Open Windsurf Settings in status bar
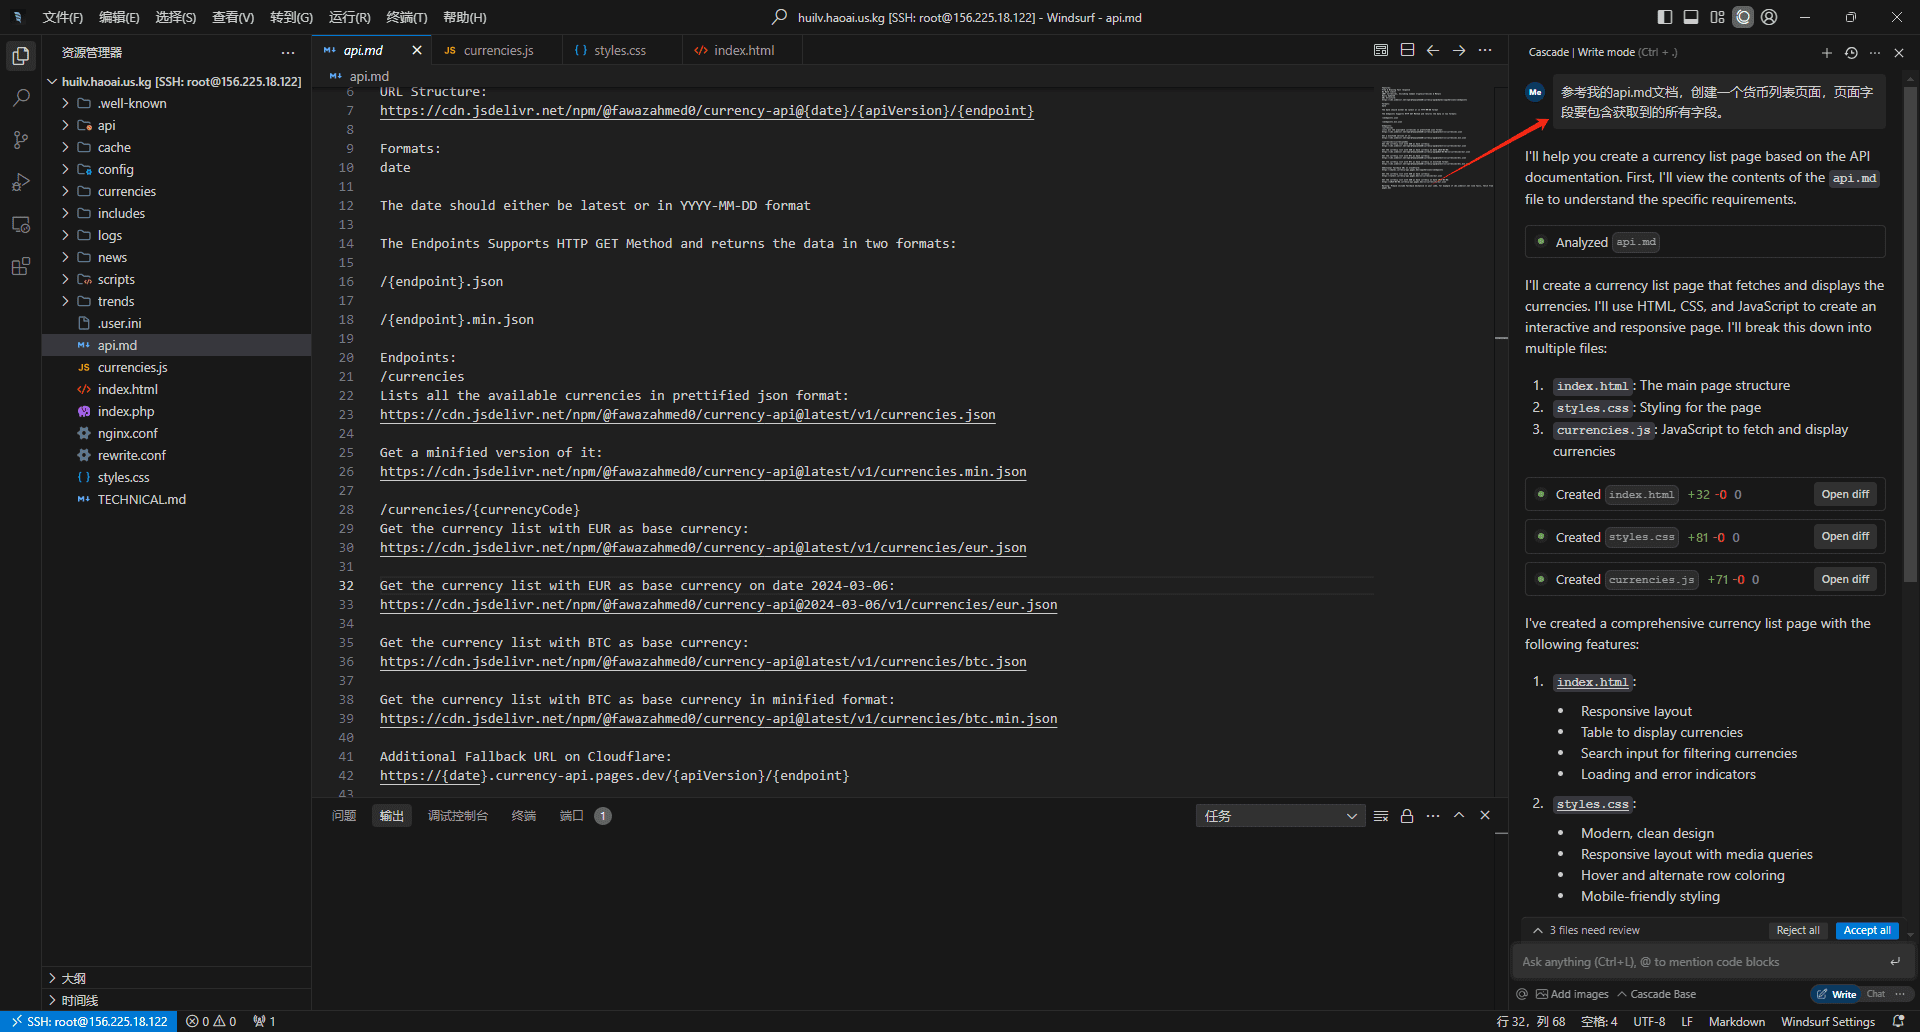This screenshot has width=1920, height=1032. [x=1827, y=1021]
